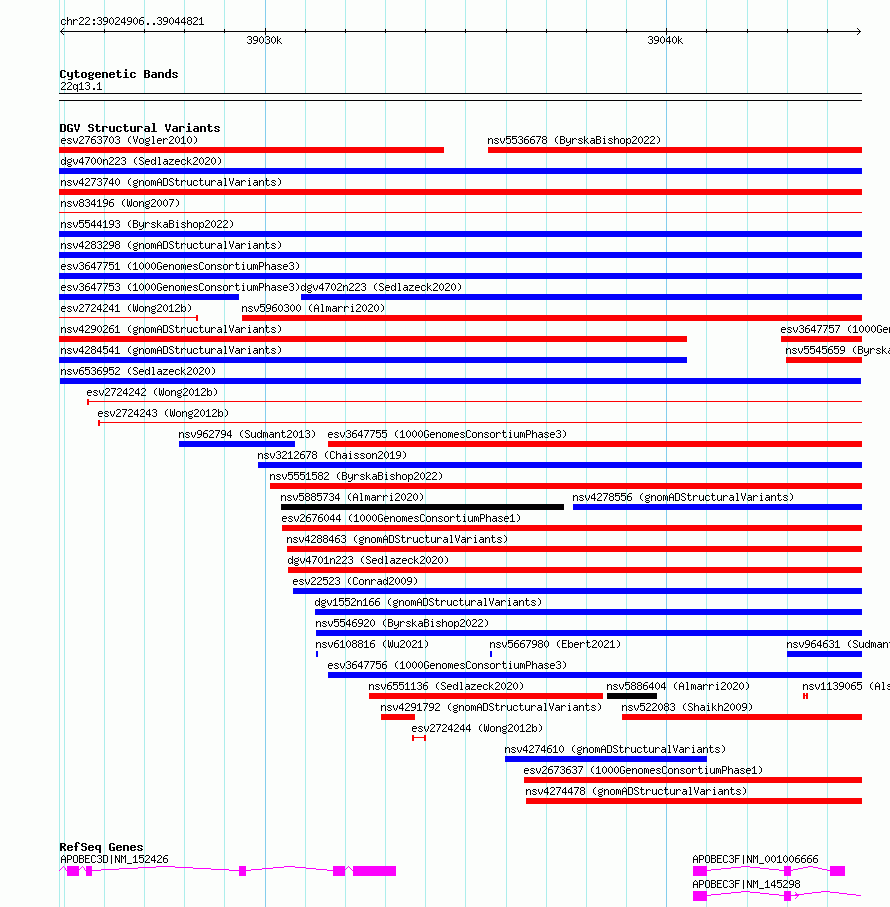The height and width of the screenshot is (907, 890).
Task: Click the RefSeq Genes track title
Action: coord(101,847)
